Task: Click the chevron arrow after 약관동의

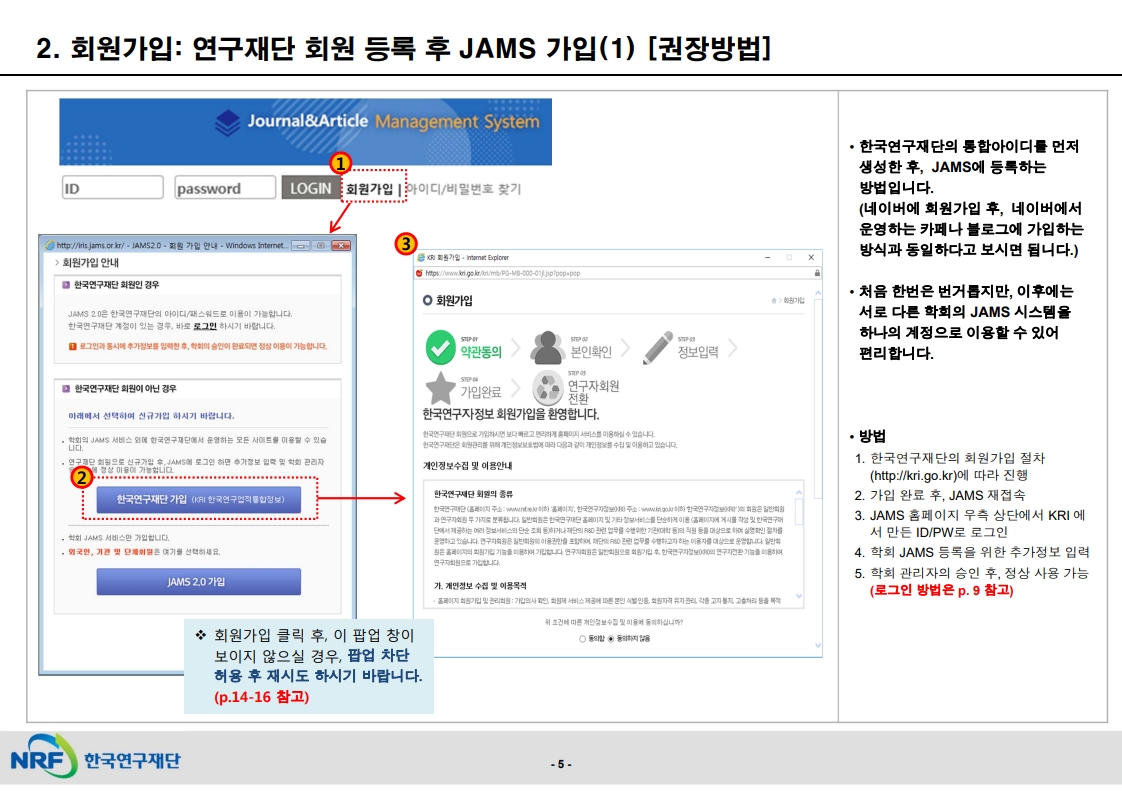Action: pos(515,349)
